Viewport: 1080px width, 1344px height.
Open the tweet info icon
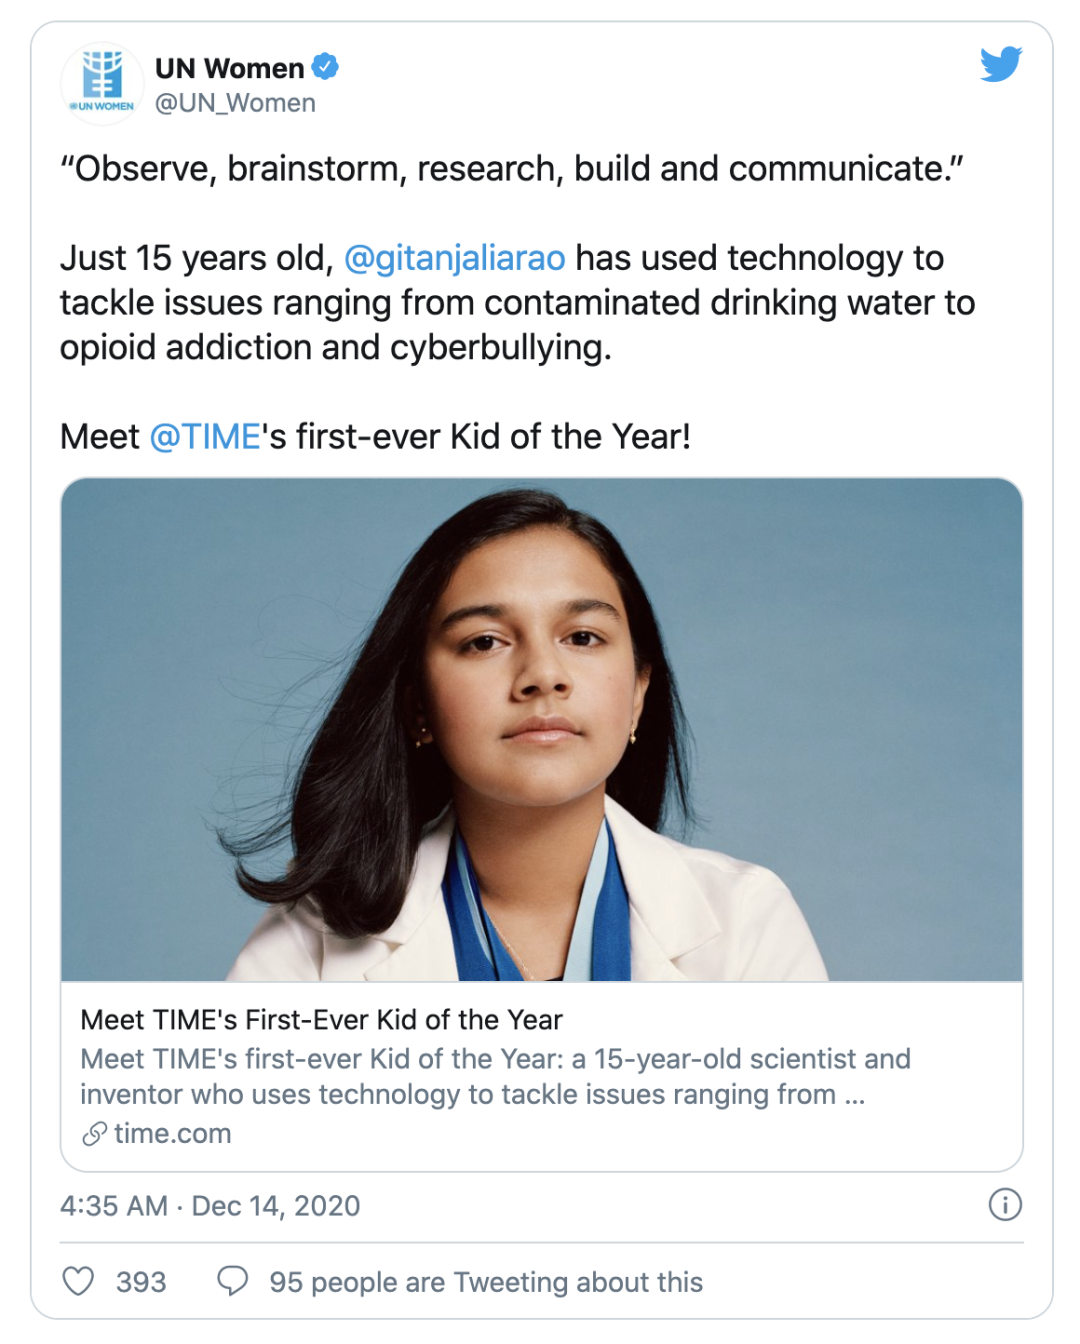pyautogui.click(x=1004, y=1204)
